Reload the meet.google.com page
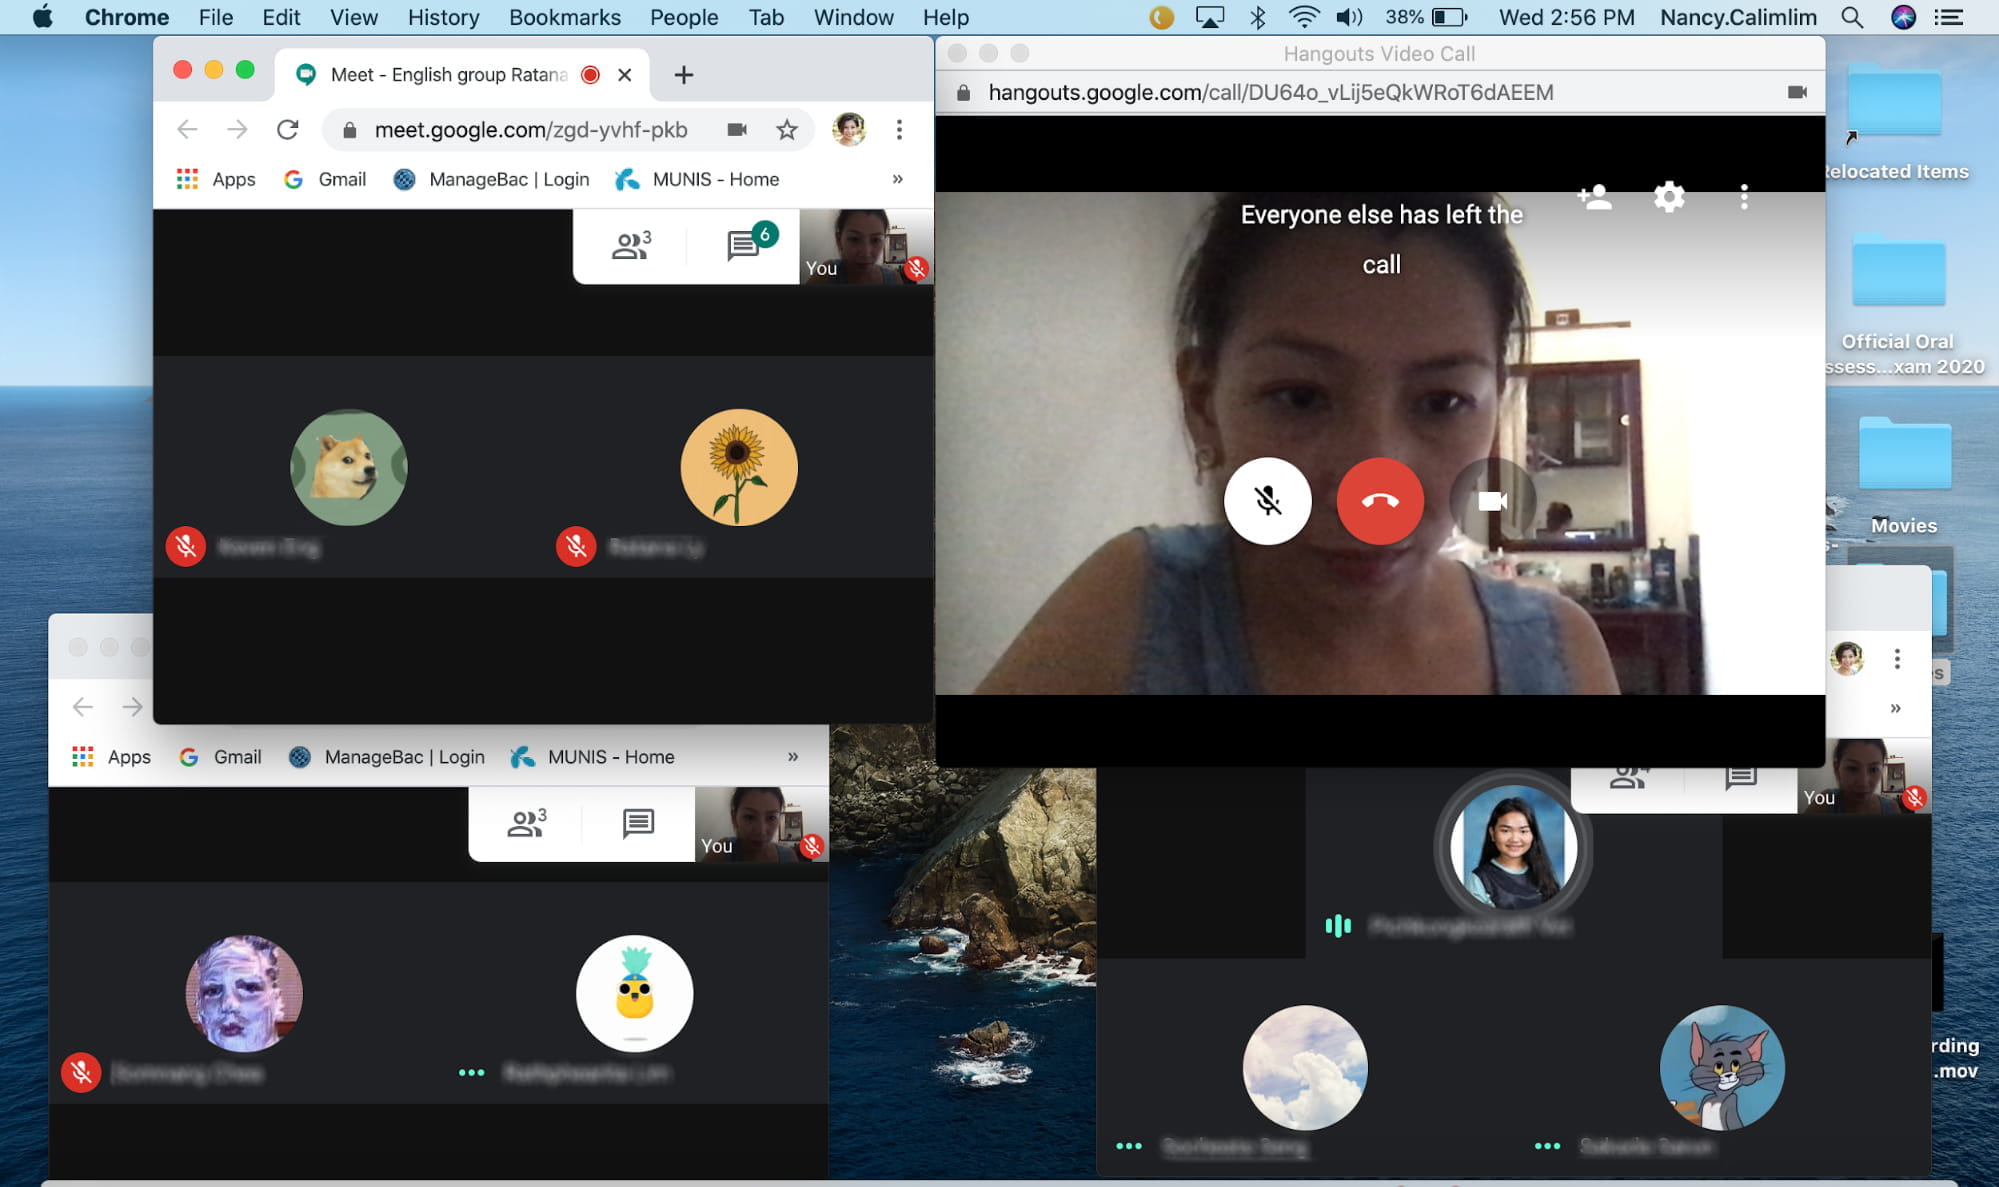 tap(288, 130)
